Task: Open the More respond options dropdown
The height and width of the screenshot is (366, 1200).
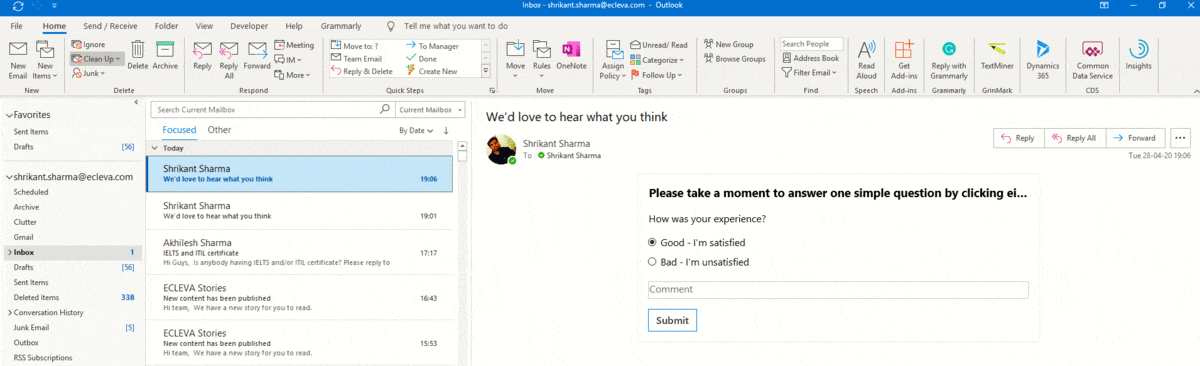Action: pyautogui.click(x=293, y=74)
